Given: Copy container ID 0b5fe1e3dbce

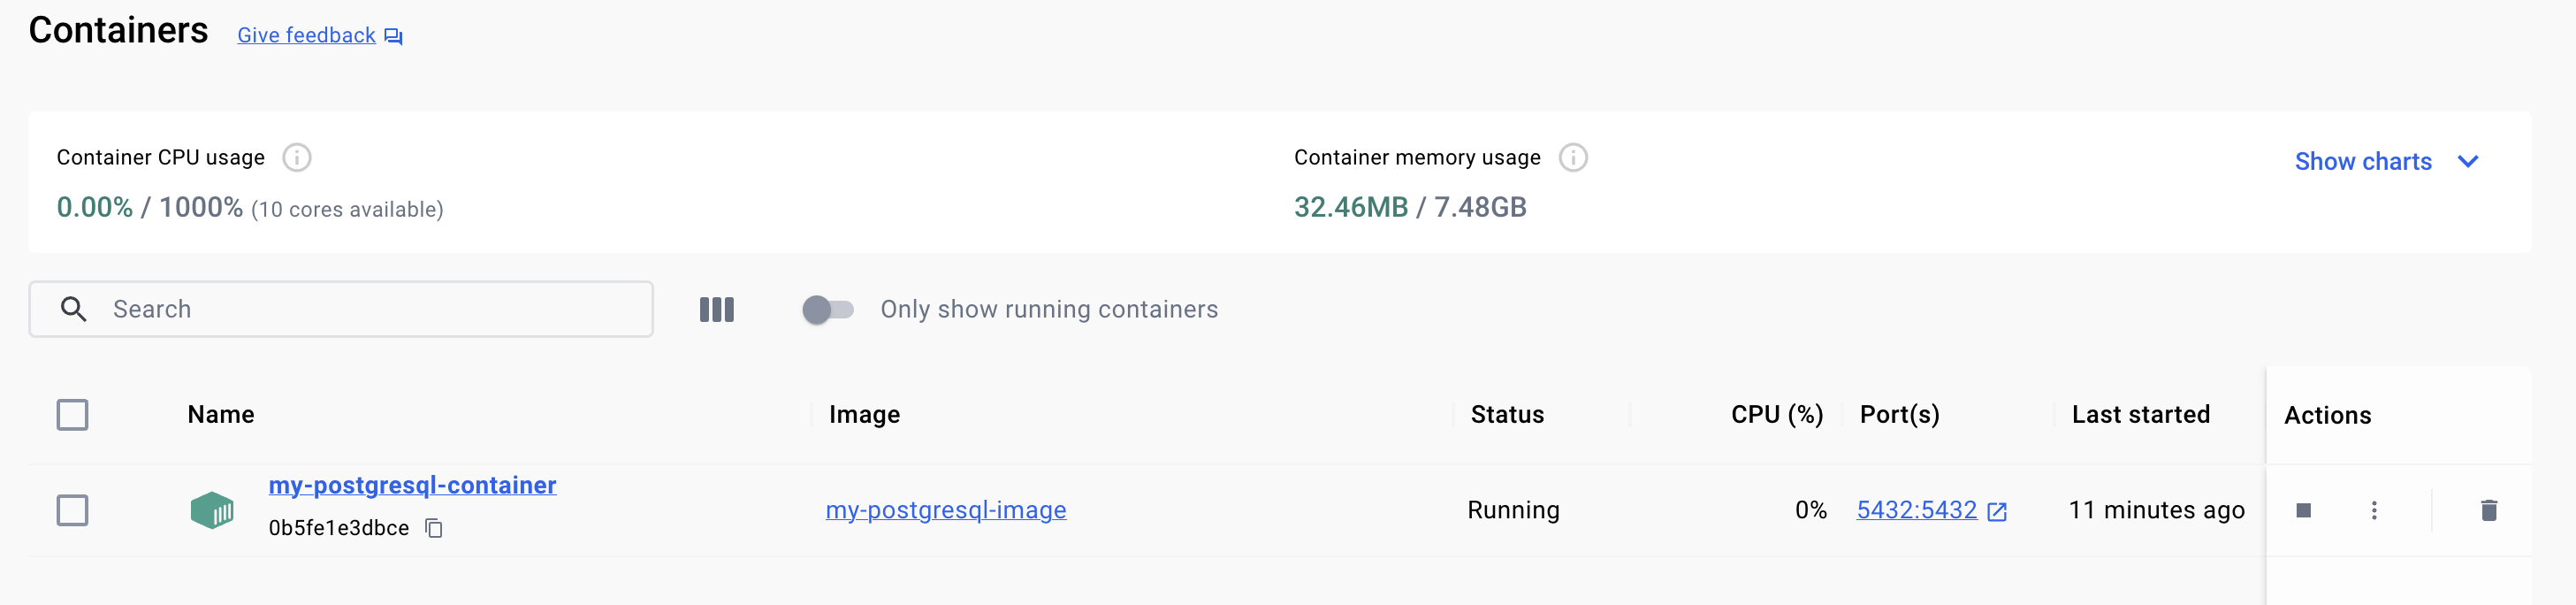Looking at the screenshot, I should (x=434, y=528).
